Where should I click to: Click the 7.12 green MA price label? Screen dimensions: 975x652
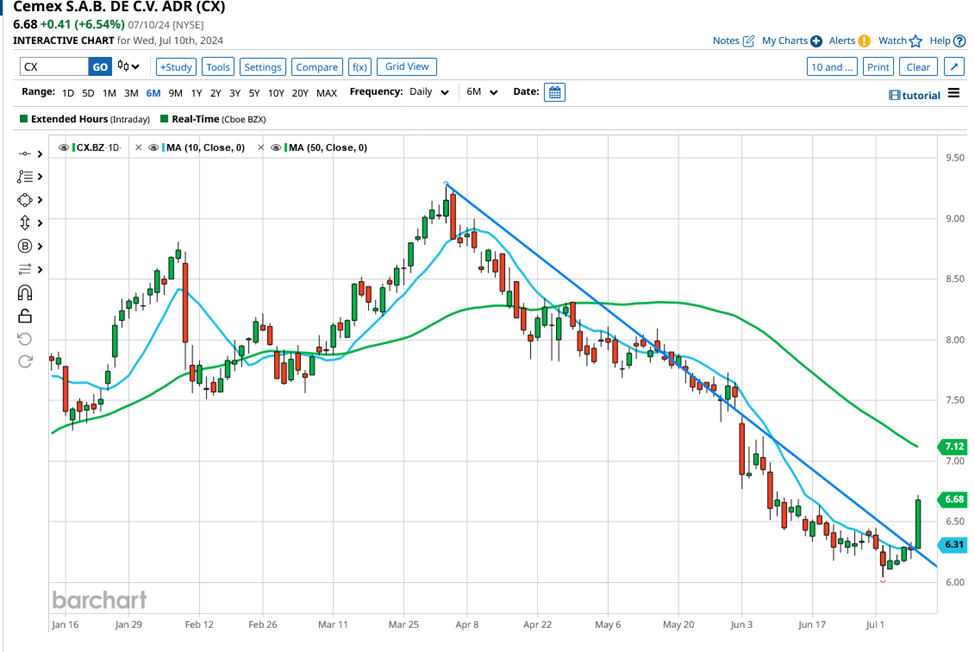click(x=953, y=446)
